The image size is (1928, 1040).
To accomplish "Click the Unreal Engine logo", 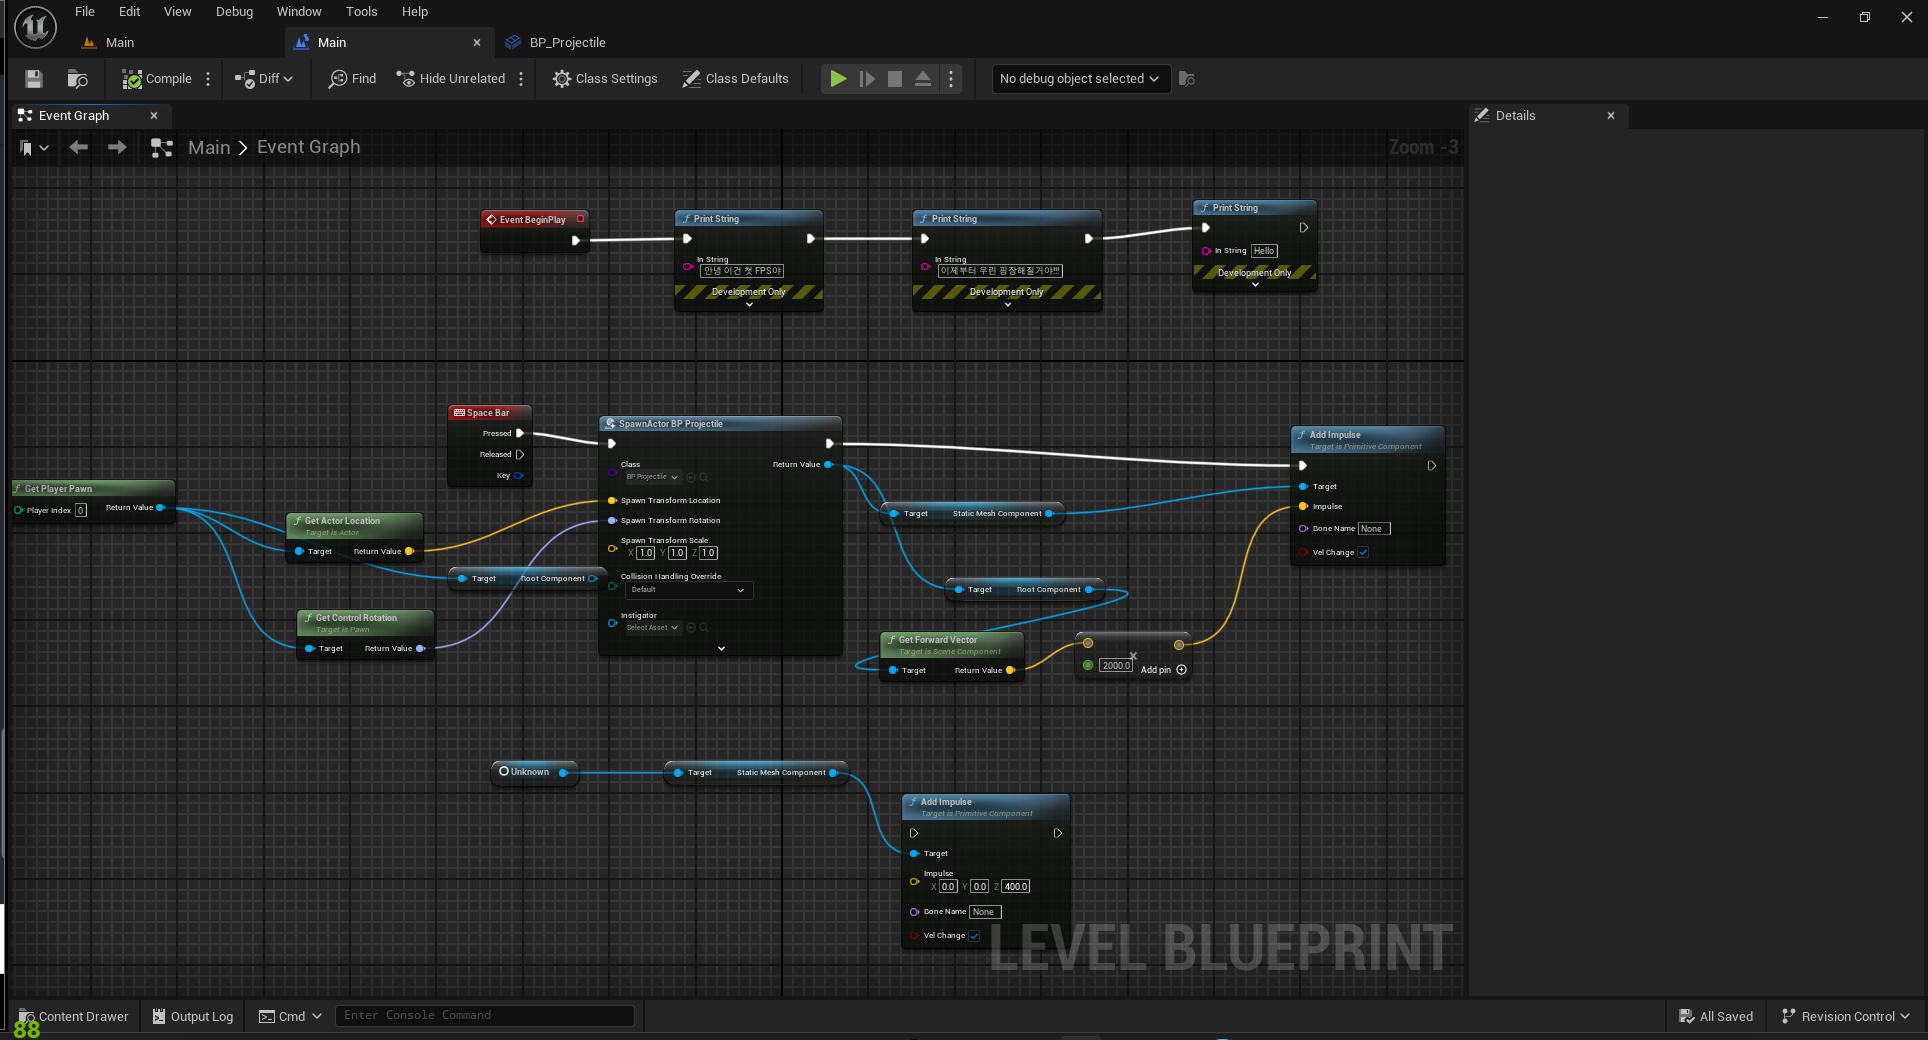I will click(x=35, y=27).
